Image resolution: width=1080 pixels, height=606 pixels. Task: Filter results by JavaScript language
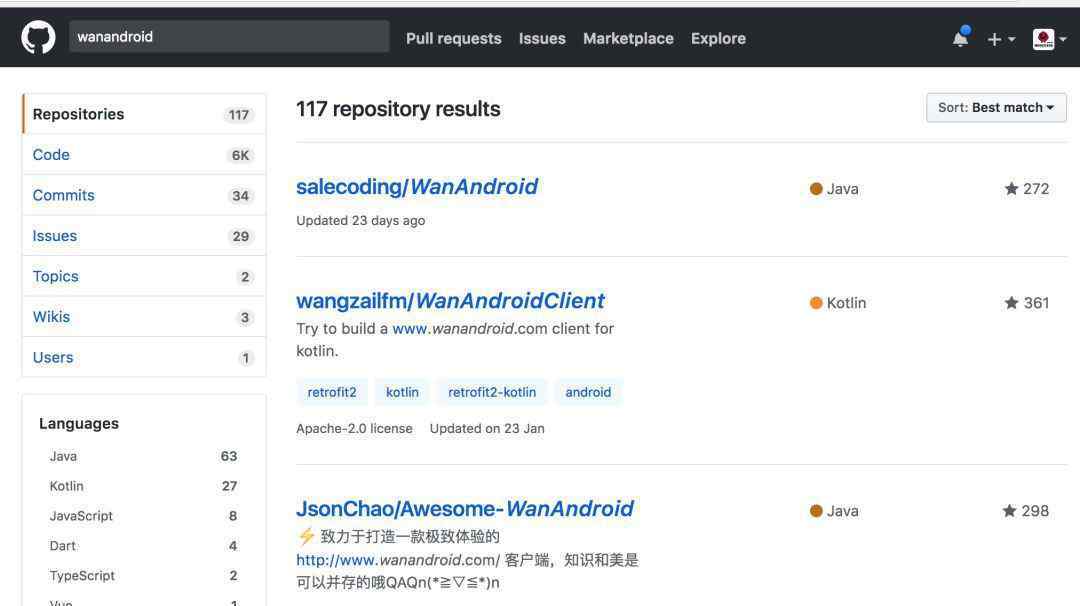pos(143,516)
